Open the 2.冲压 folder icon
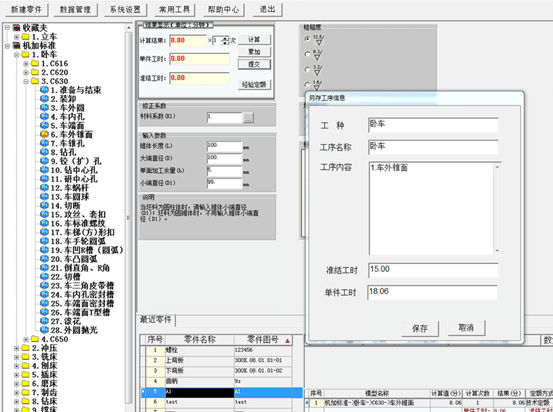The image size is (553, 412). coord(26,348)
